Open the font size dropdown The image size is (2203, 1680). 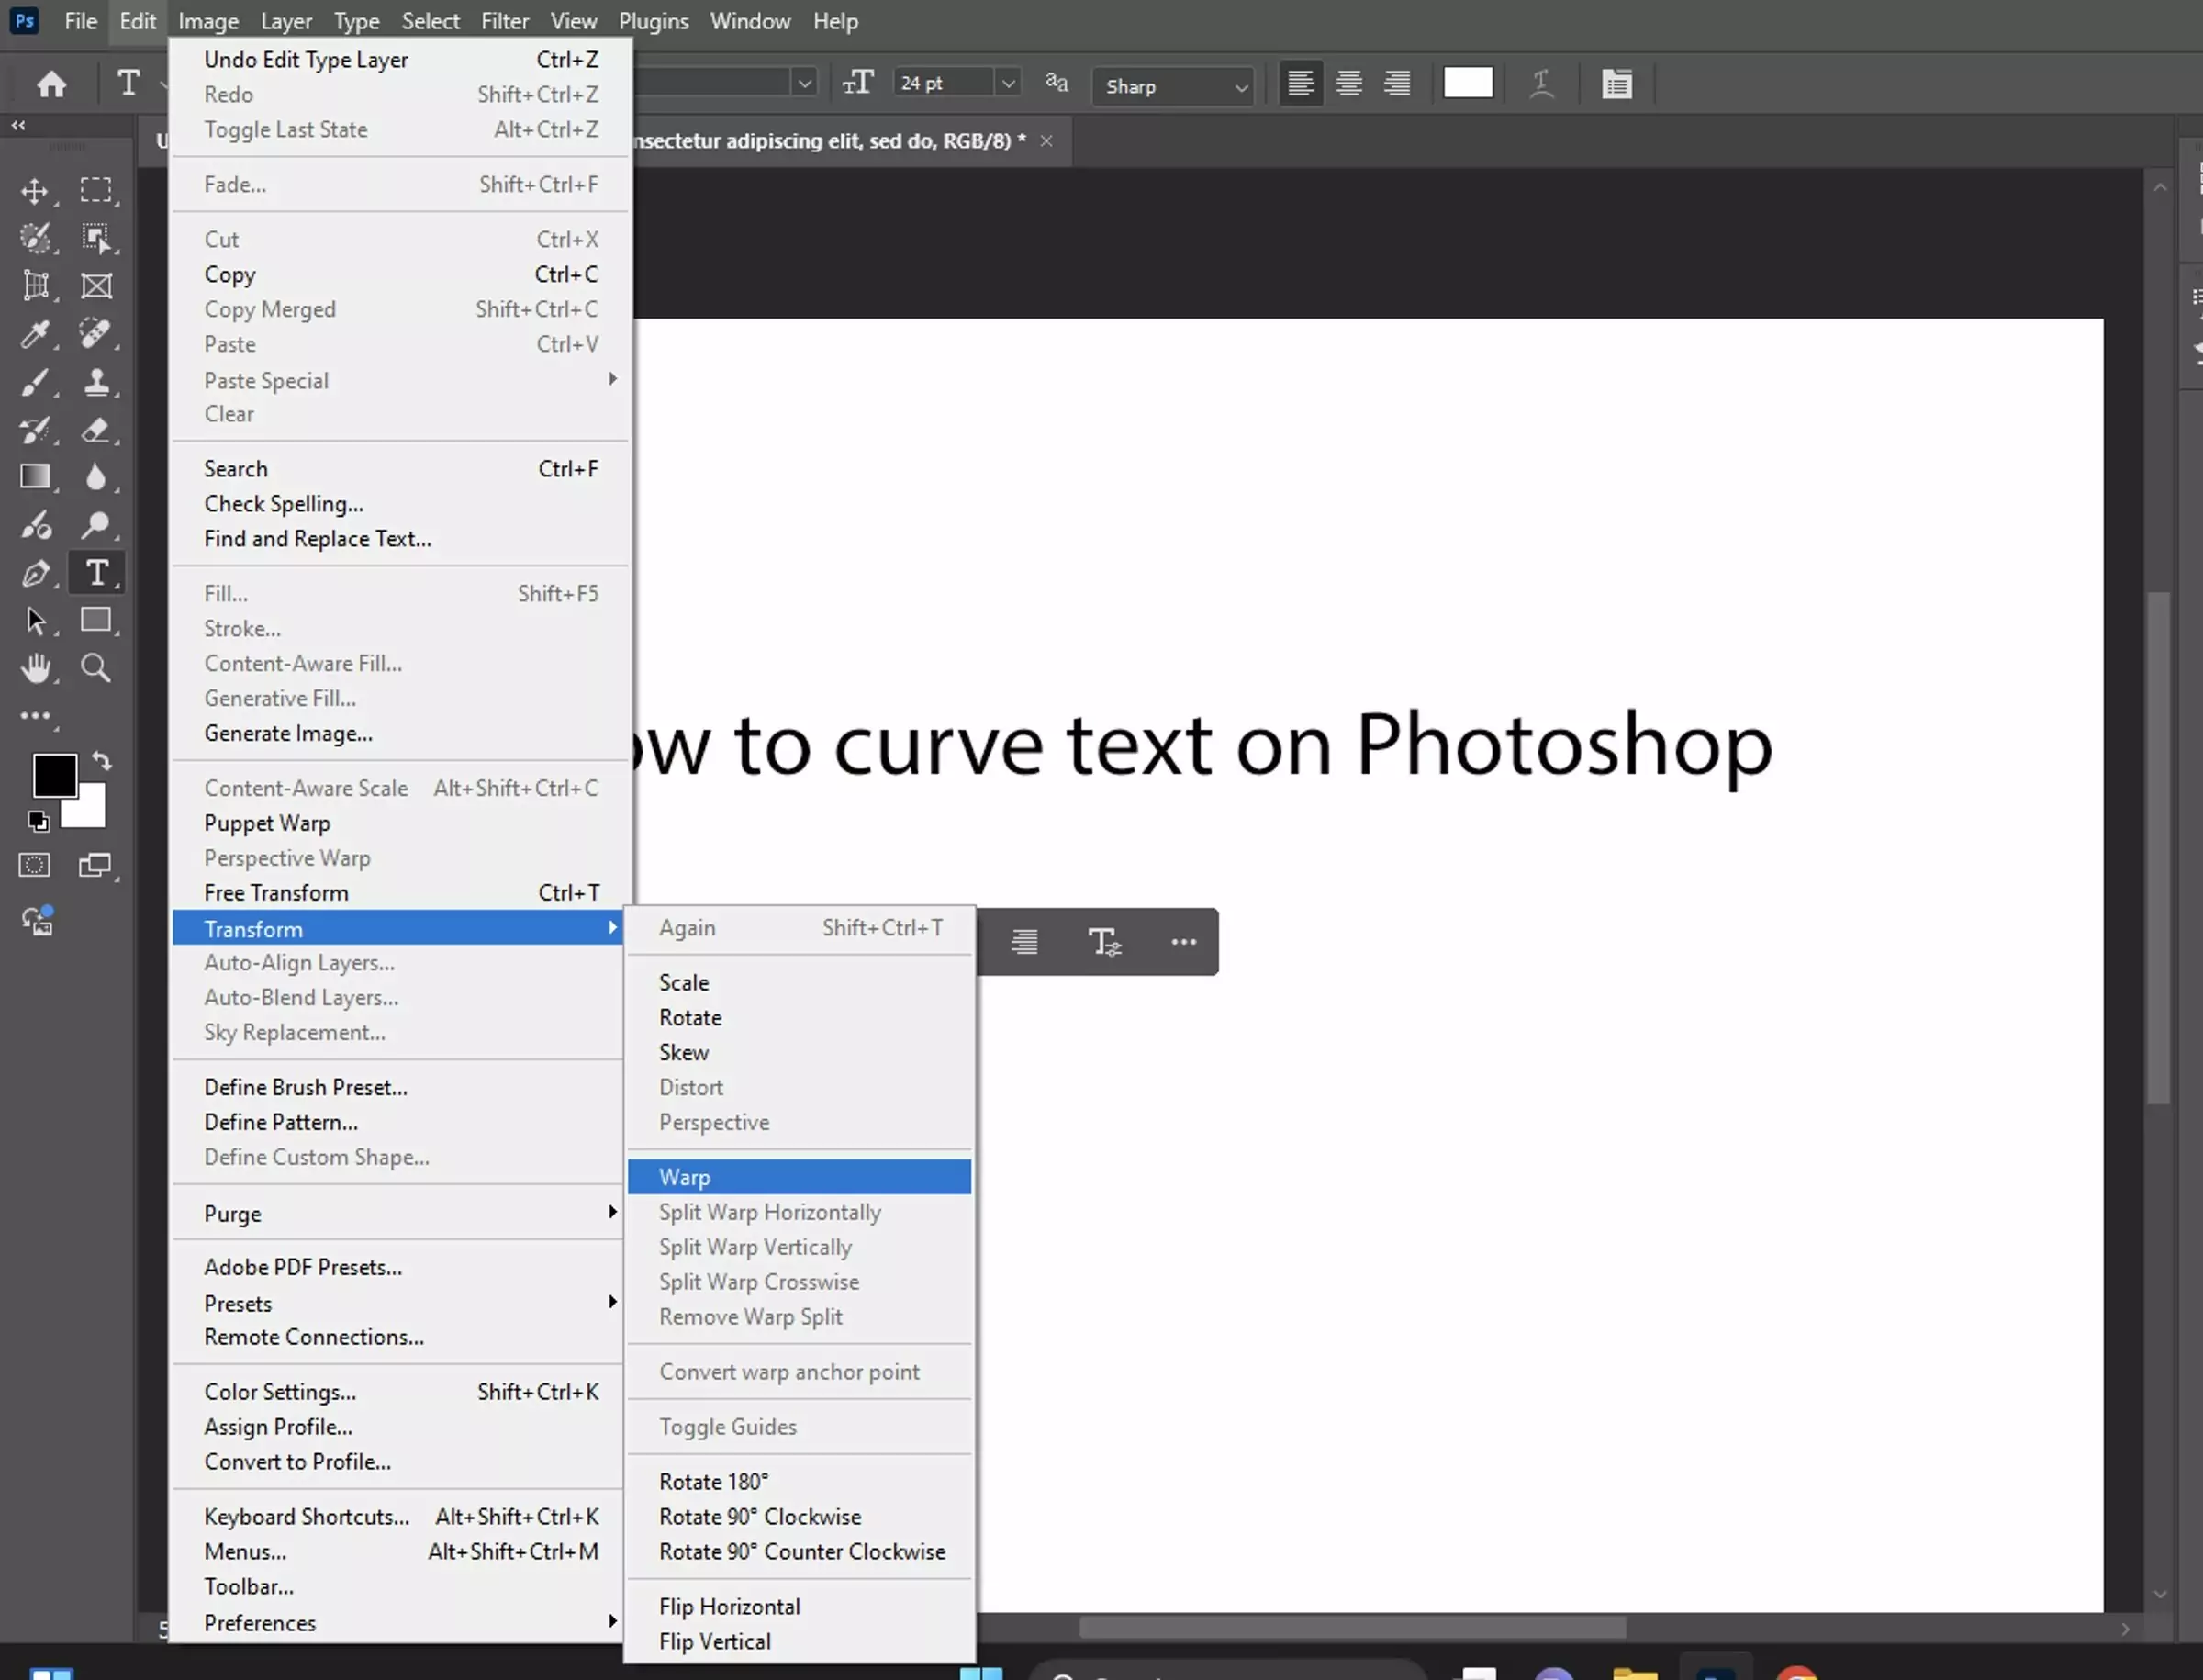(1008, 83)
